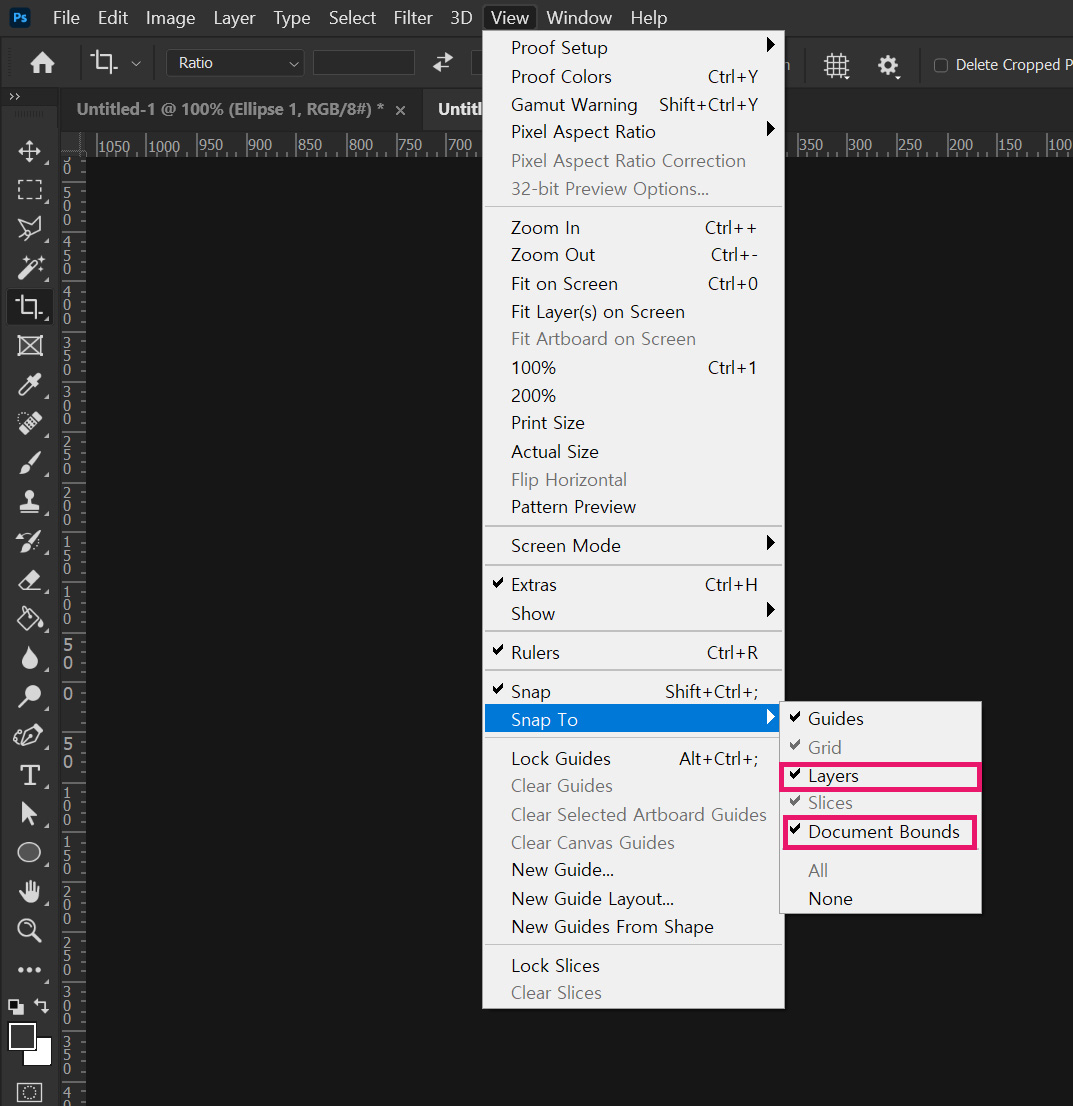Image resolution: width=1073 pixels, height=1106 pixels.
Task: Uncheck Document Bounds in Snap To submenu
Action: (880, 832)
